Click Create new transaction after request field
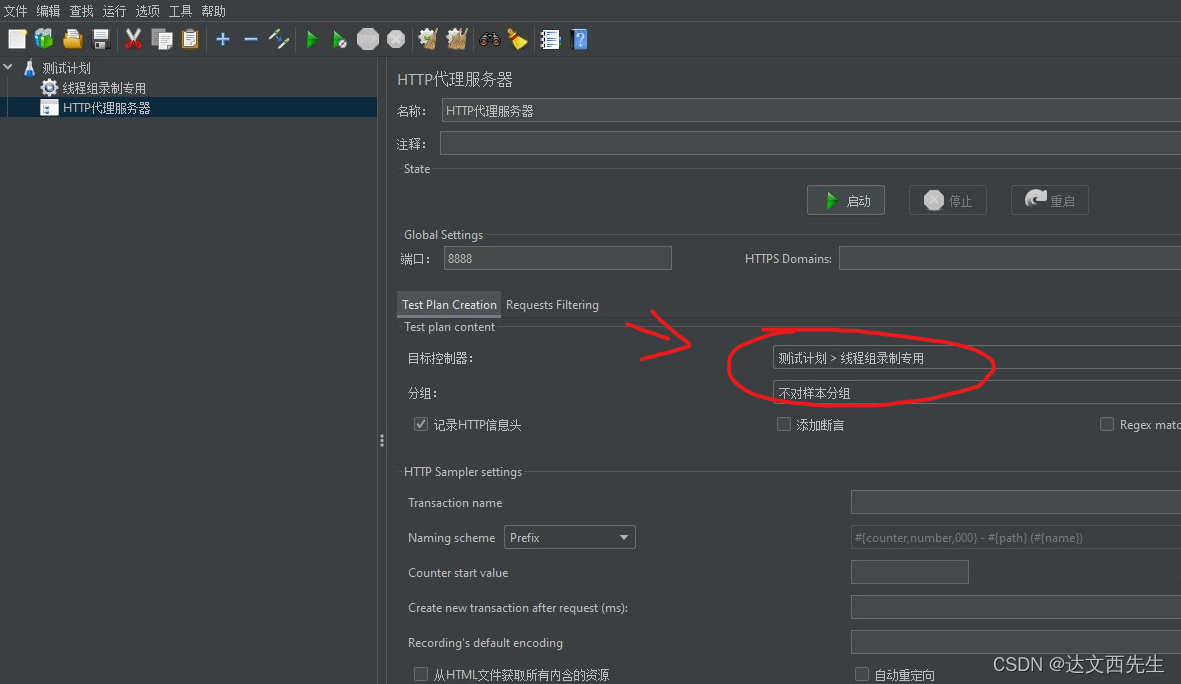This screenshot has width=1181, height=684. [x=1016, y=607]
